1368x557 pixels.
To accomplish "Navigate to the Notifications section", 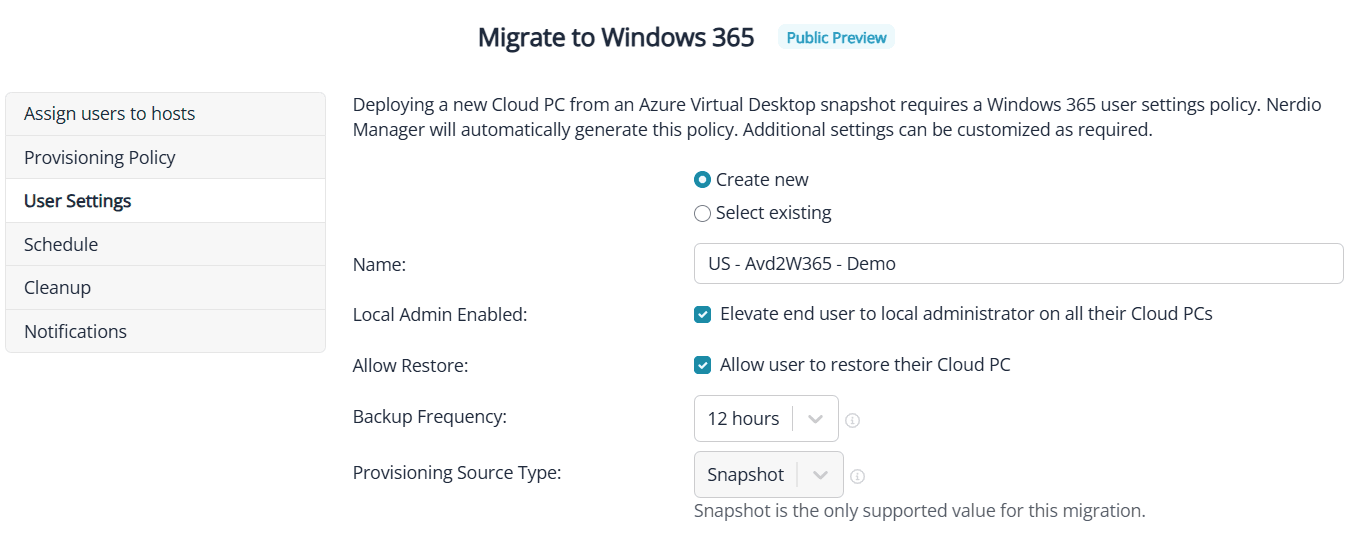I will click(165, 332).
